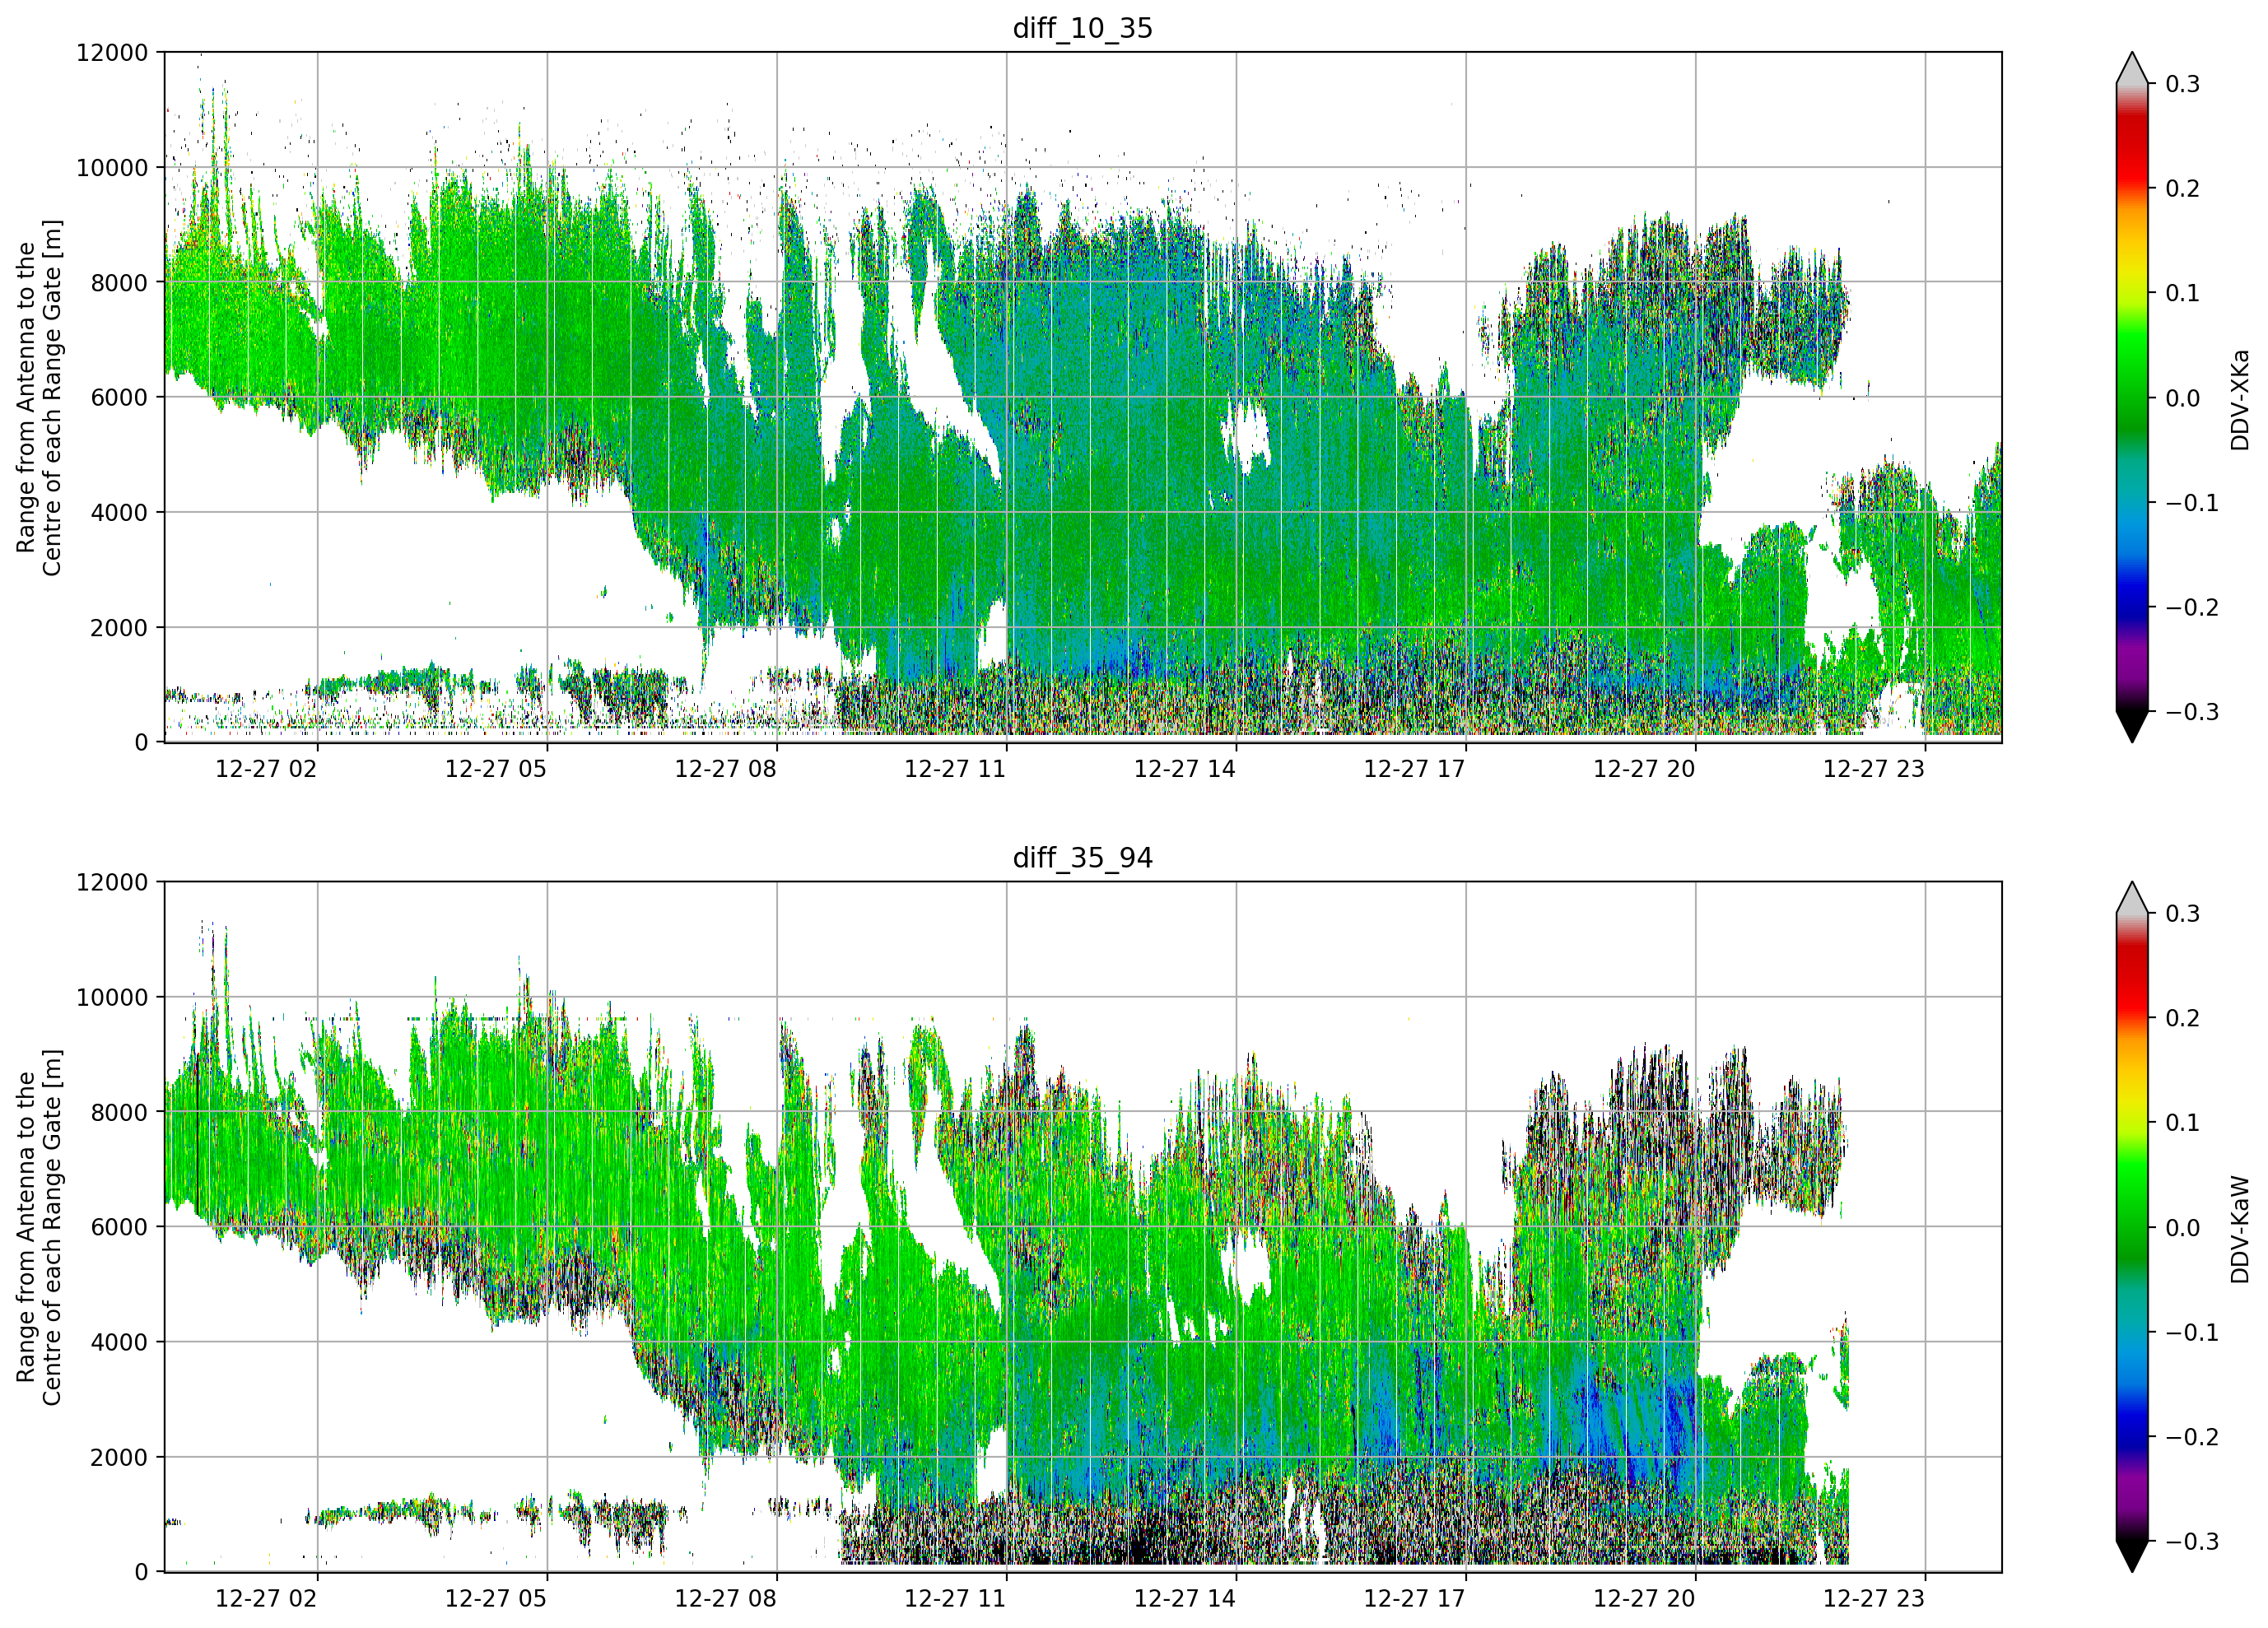Image resolution: width=2268 pixels, height=1628 pixels.
Task: Select y-axis range label of diff_35_94 plot
Action: point(39,1227)
